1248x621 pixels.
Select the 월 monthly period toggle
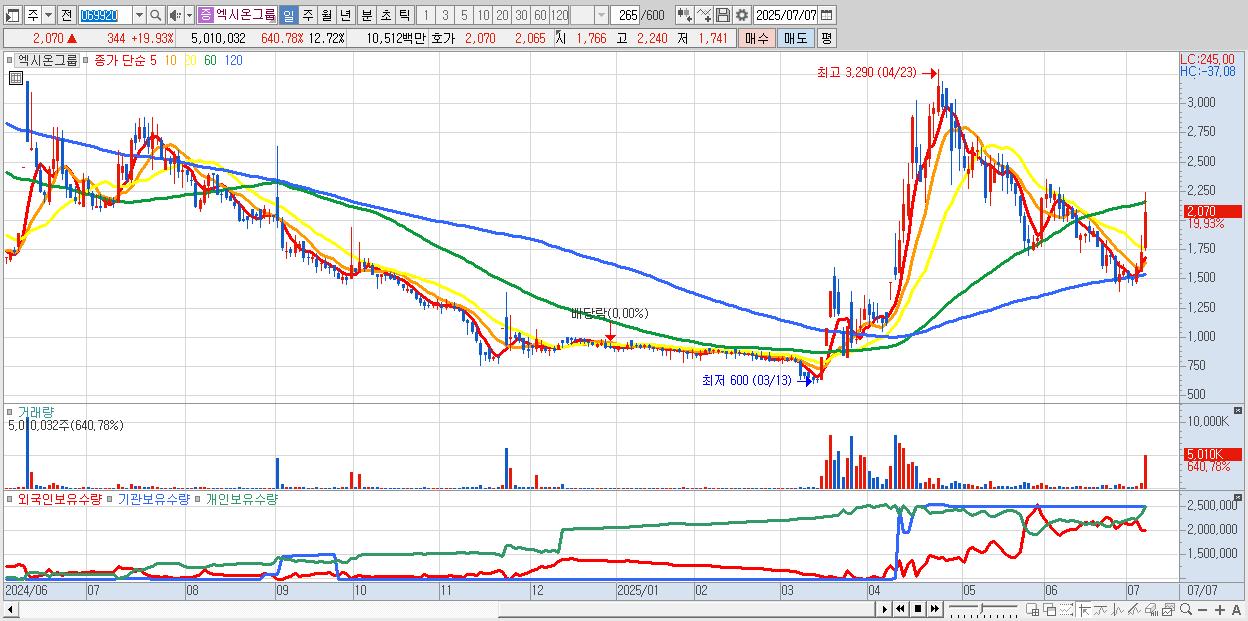coord(326,15)
